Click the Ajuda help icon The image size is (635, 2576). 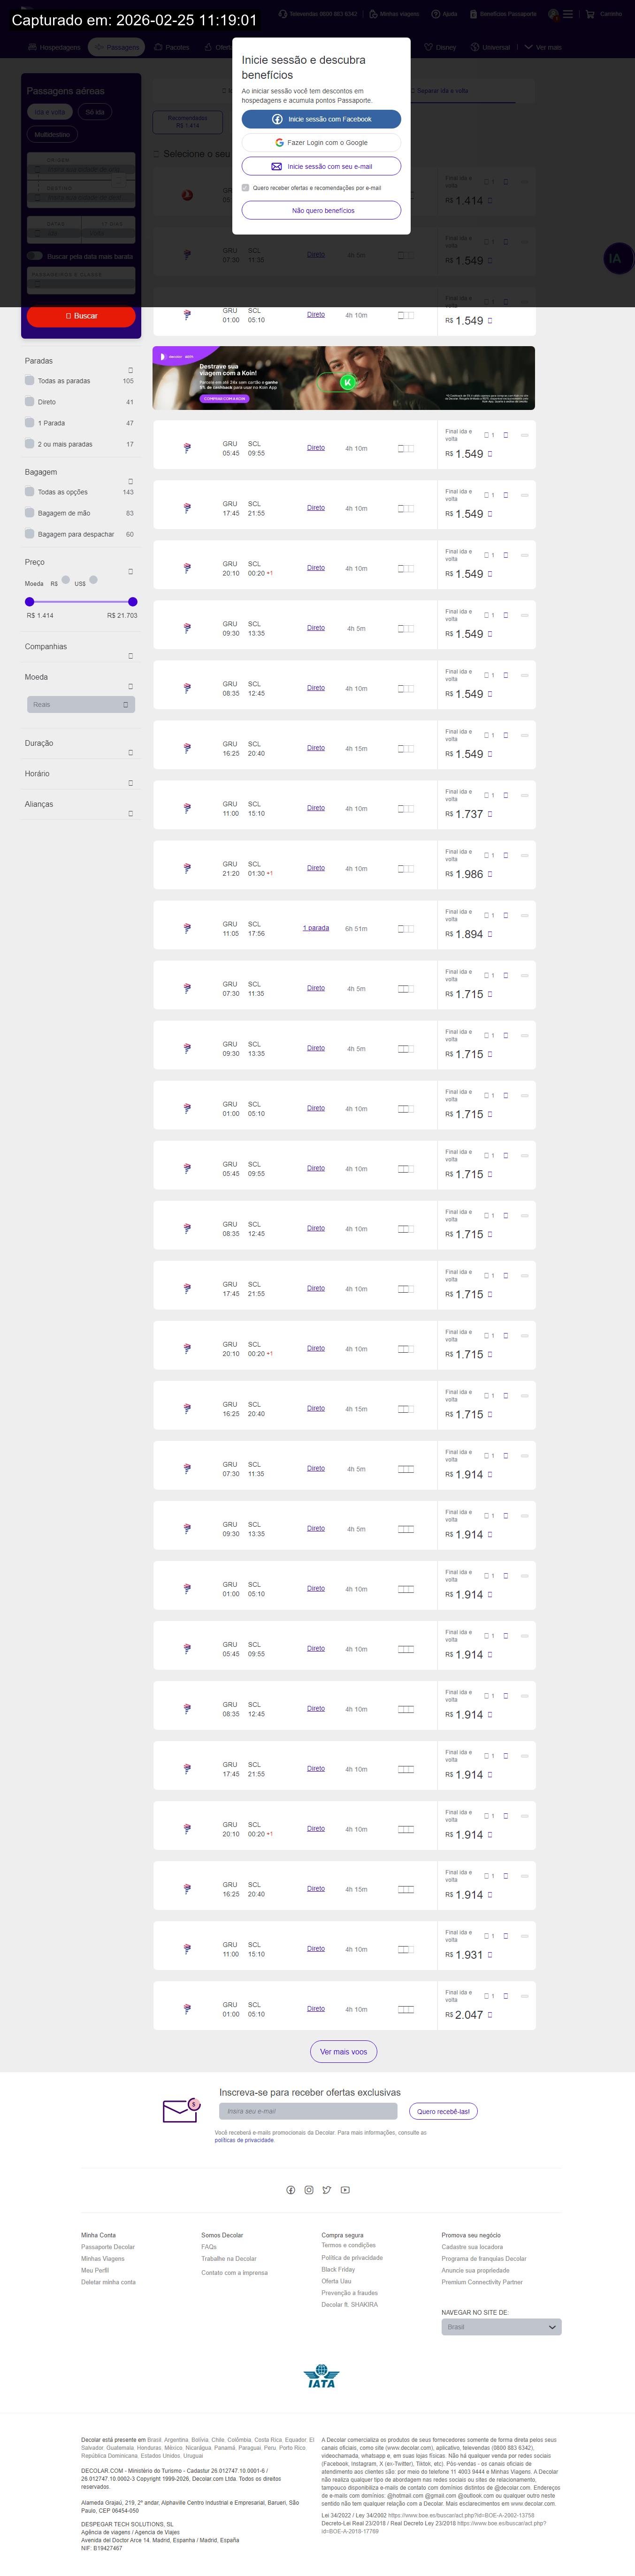point(436,14)
